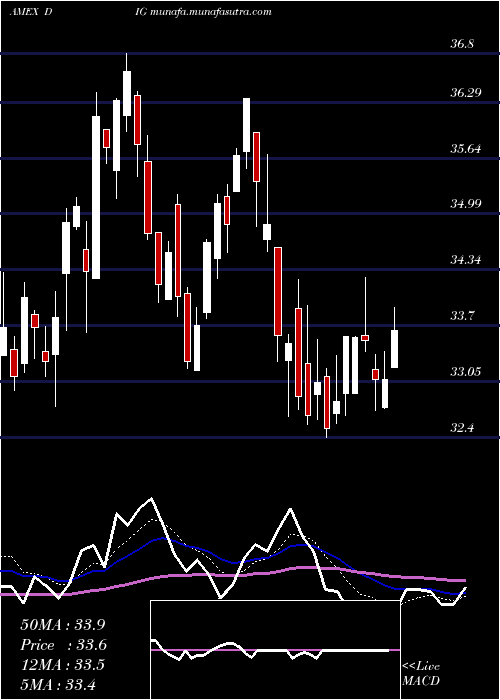The height and width of the screenshot is (700, 500).
Task: Click the 36.8 price axis label
Action: click(462, 44)
